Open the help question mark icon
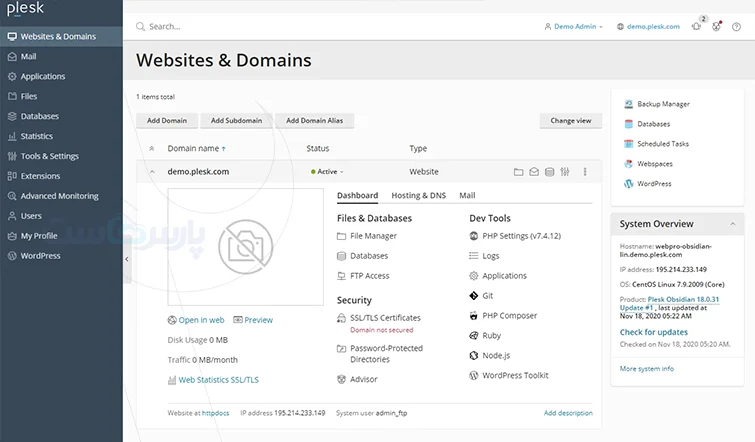Viewport: 755px width, 442px height. coord(736,27)
